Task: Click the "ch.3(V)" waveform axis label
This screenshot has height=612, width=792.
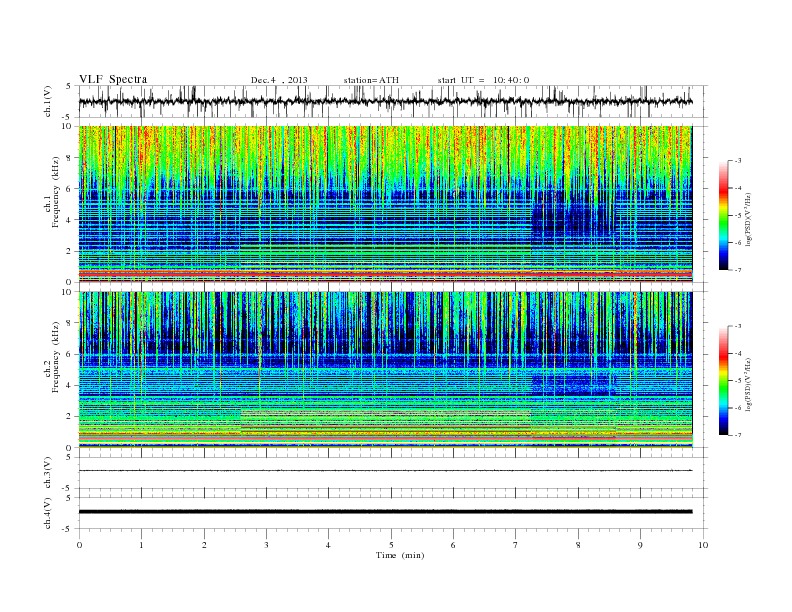Action: (x=48, y=473)
